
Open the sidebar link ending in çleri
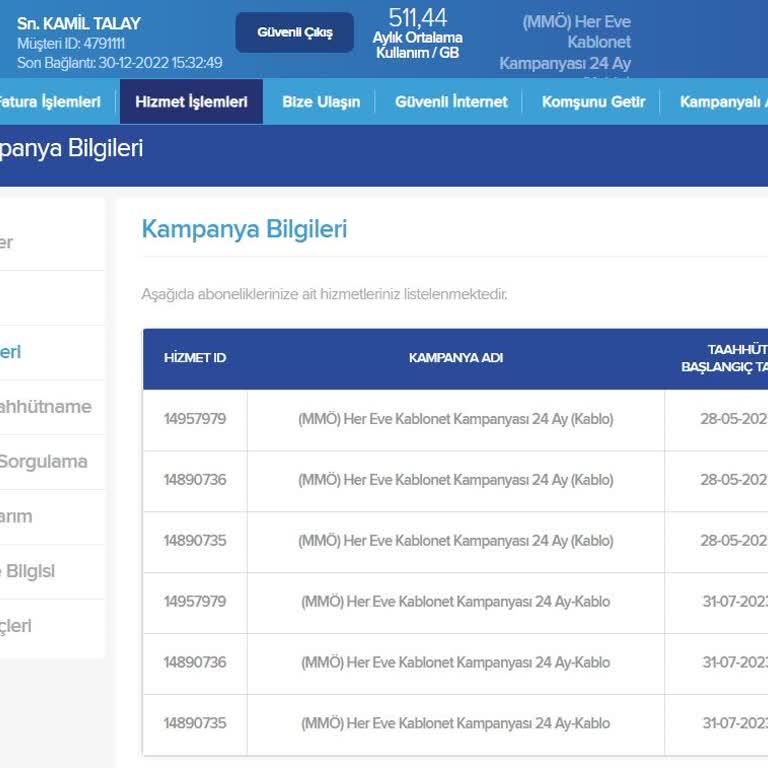tap(16, 626)
